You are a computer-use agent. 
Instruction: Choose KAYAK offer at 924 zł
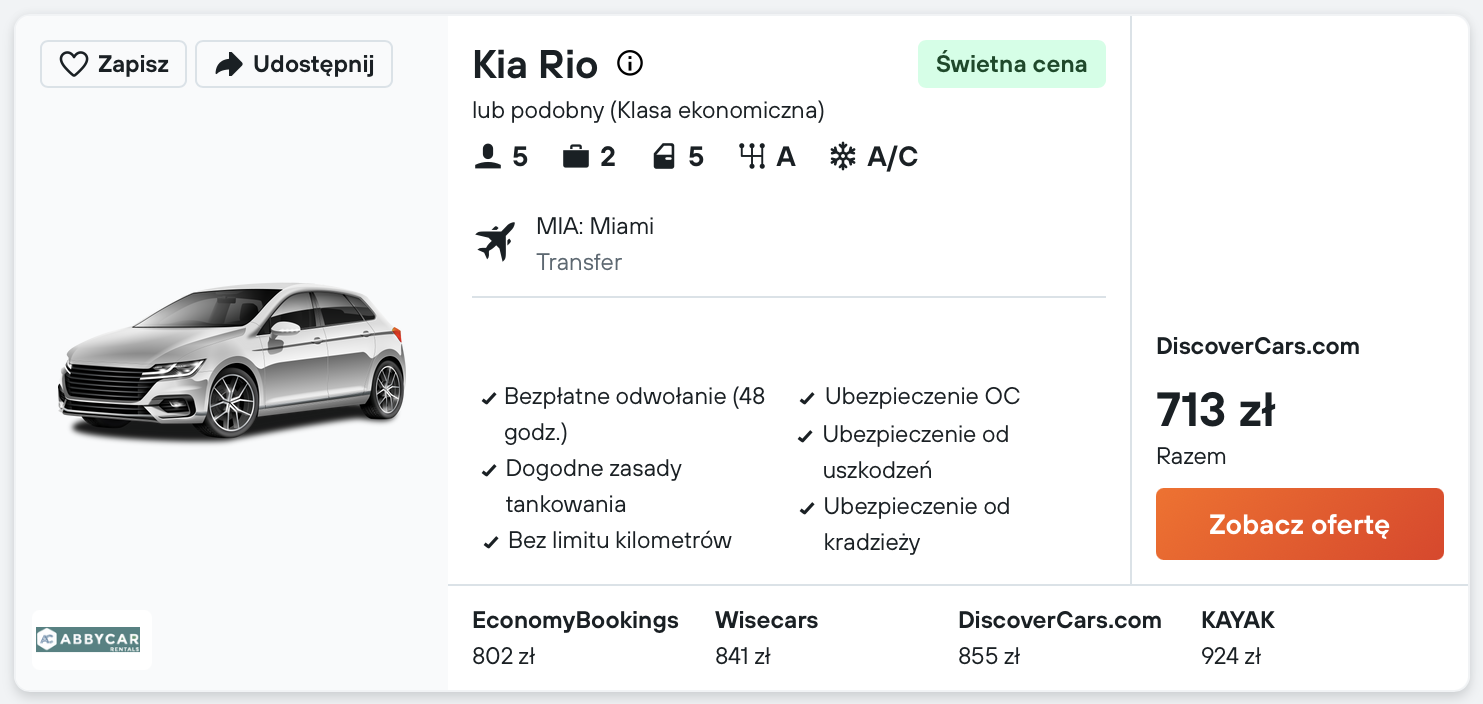[1237, 637]
